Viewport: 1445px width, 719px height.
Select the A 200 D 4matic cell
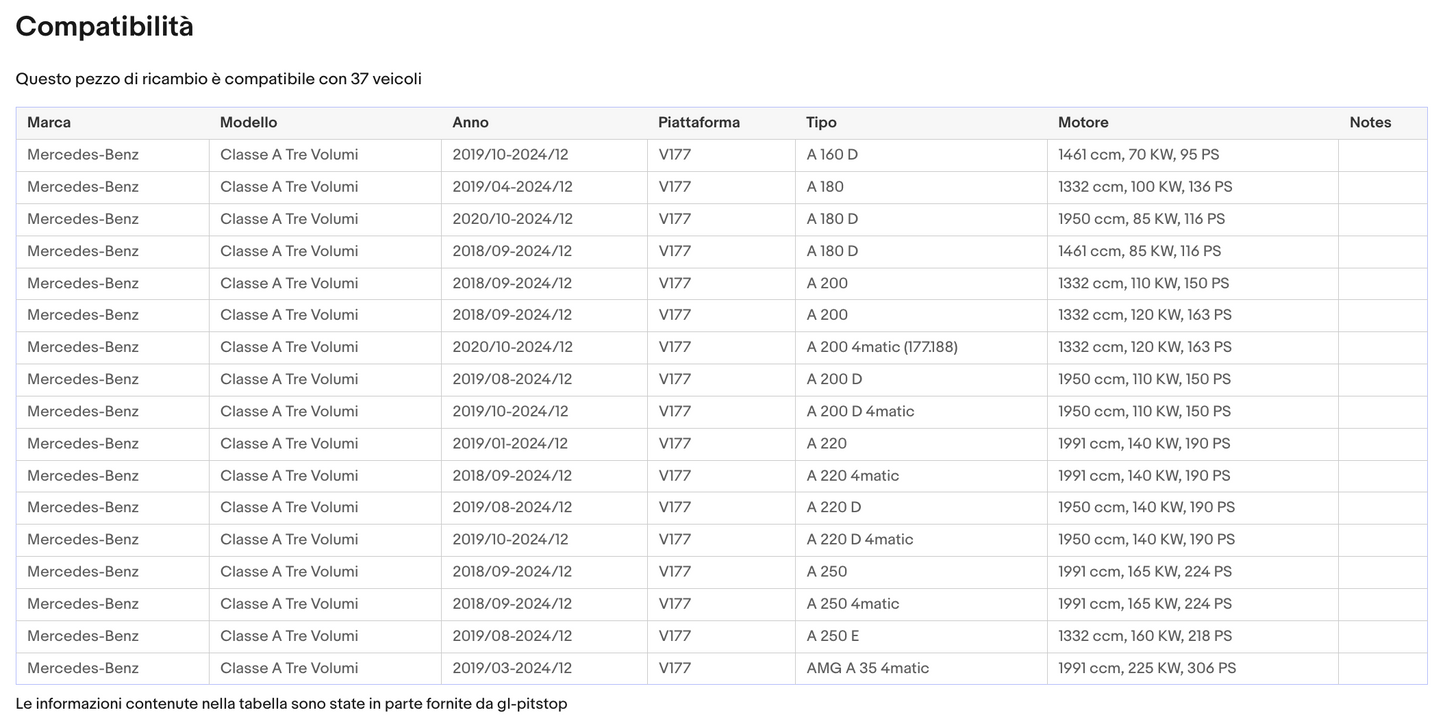(860, 411)
